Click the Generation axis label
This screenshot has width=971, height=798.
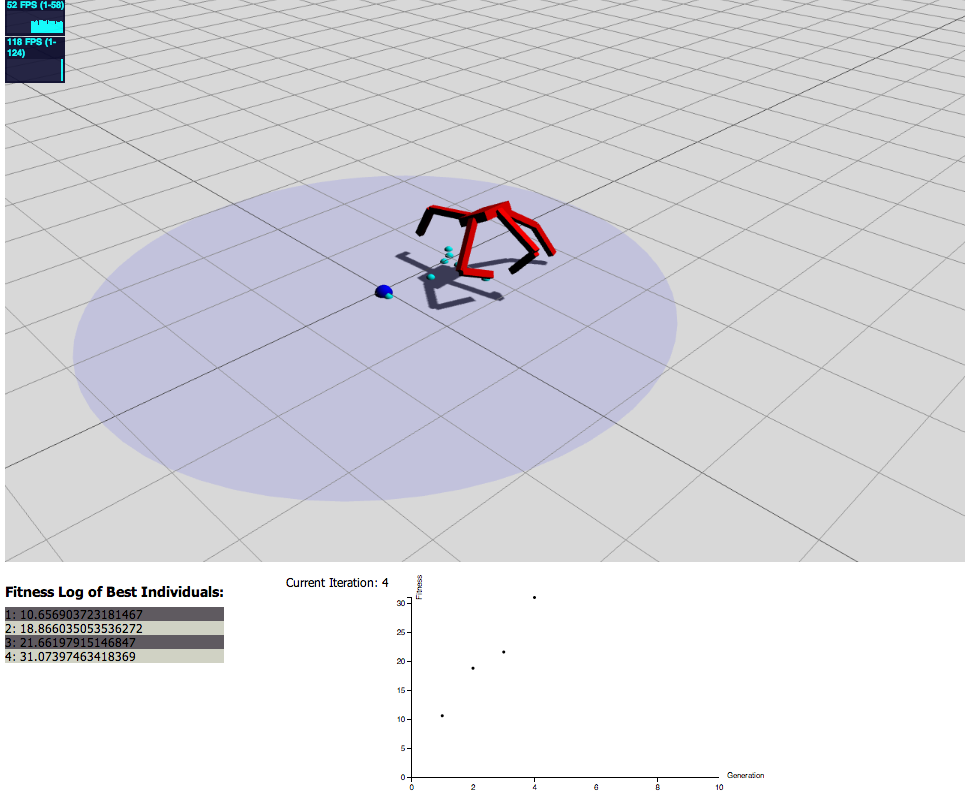[x=746, y=775]
